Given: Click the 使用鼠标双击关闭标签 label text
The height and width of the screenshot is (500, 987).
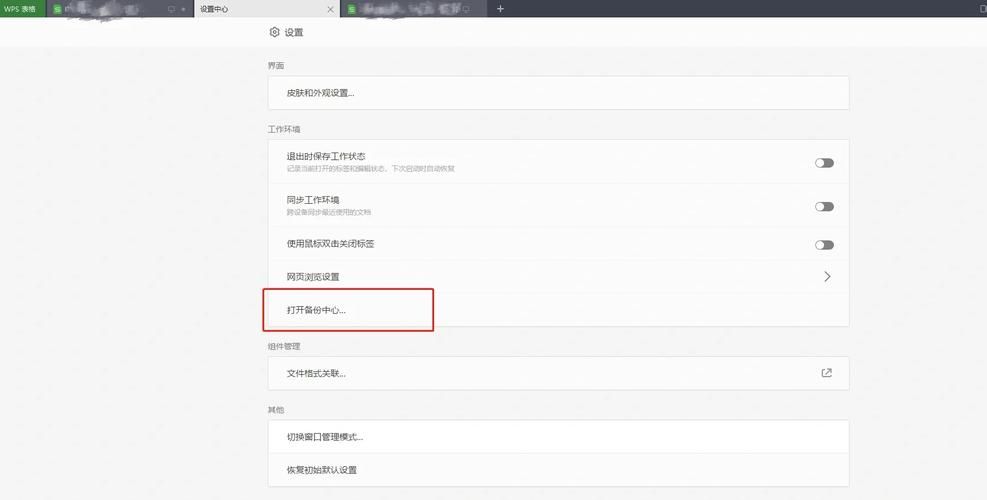Looking at the screenshot, I should (330, 244).
